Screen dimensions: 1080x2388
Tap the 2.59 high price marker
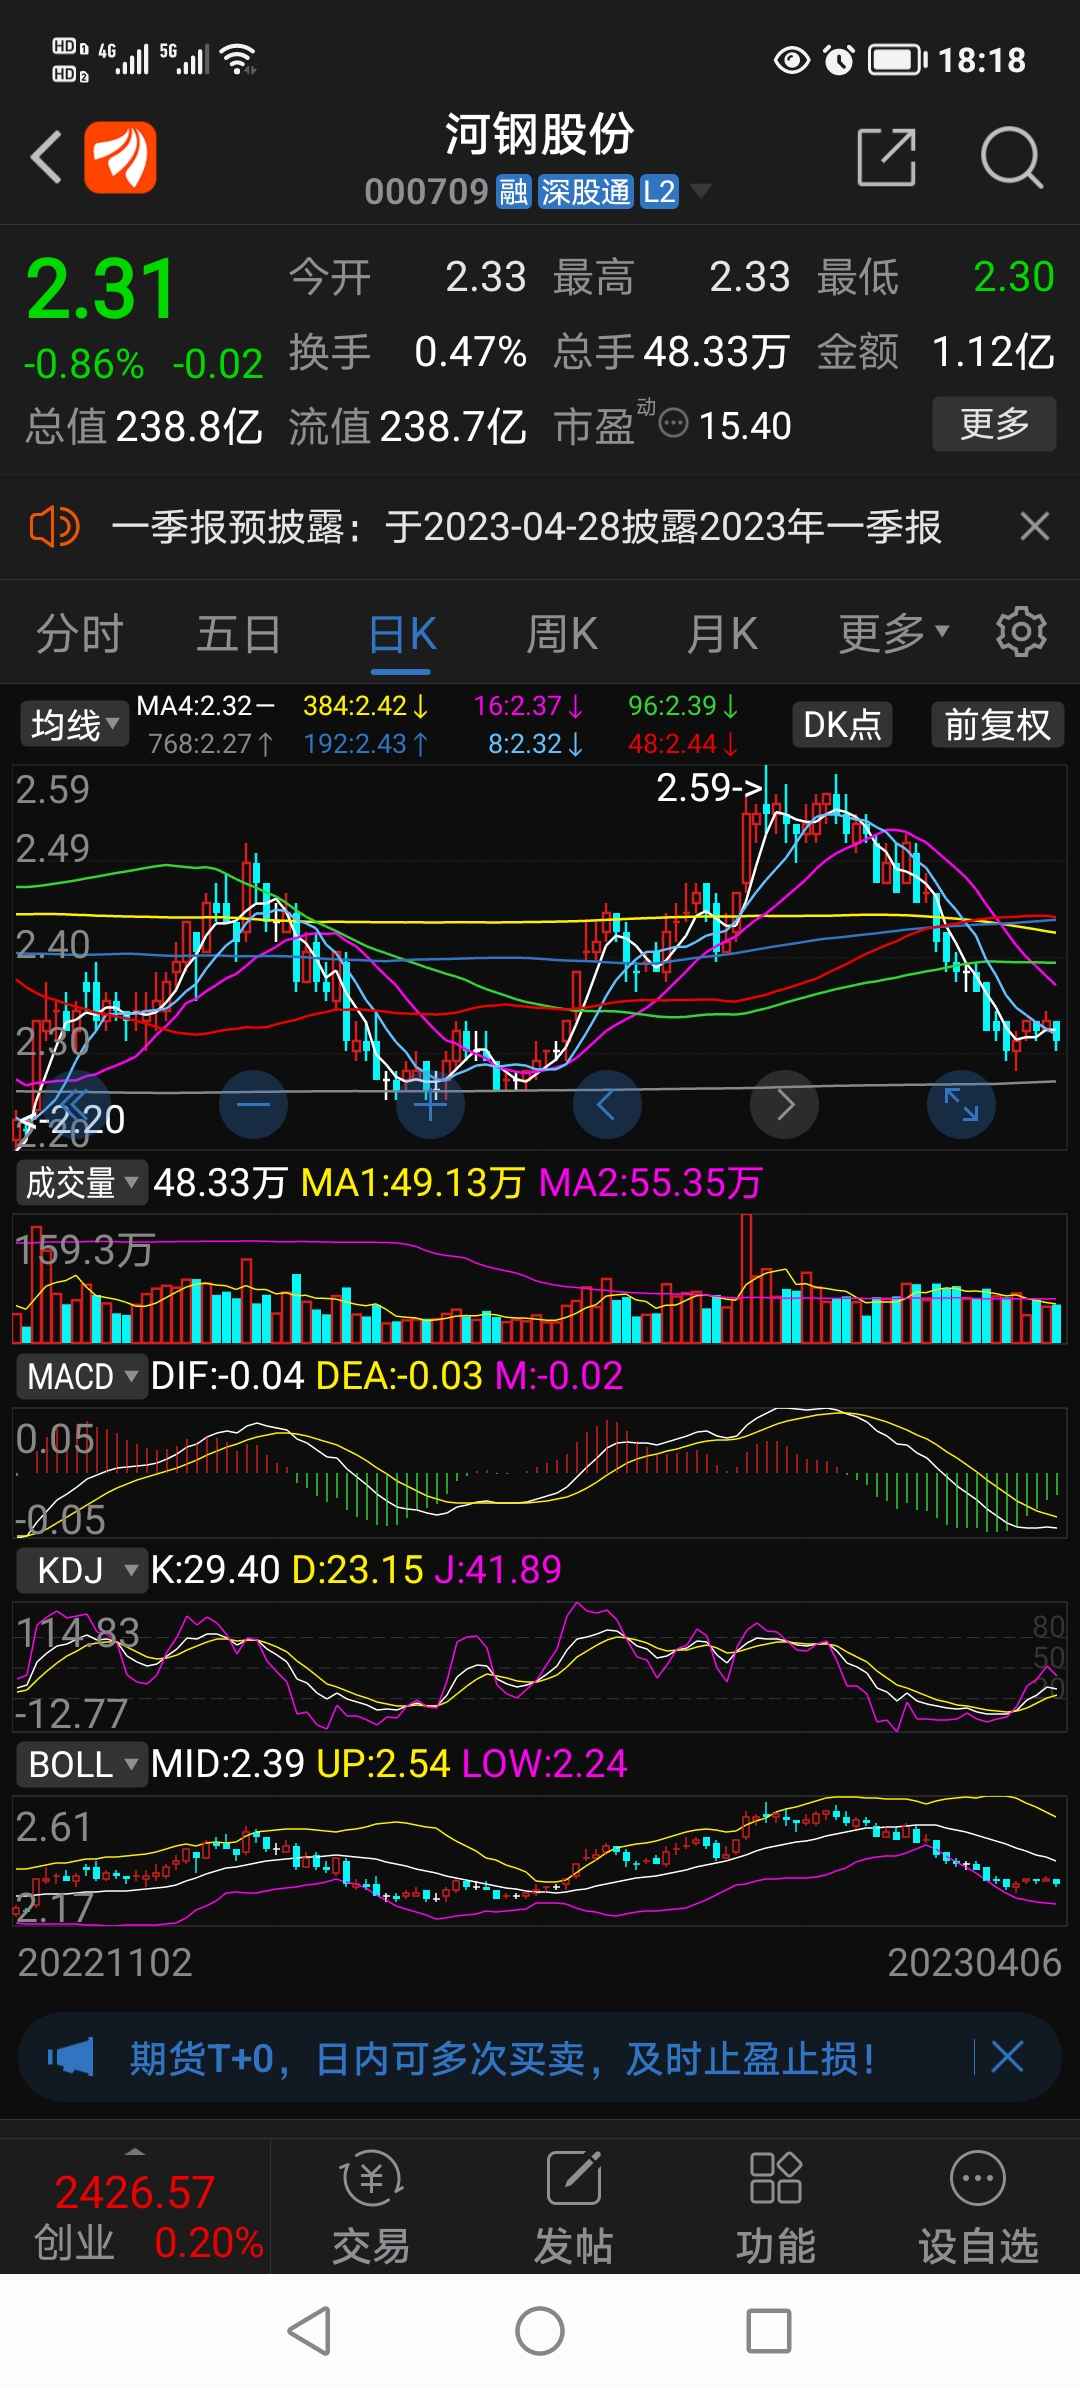click(x=711, y=787)
